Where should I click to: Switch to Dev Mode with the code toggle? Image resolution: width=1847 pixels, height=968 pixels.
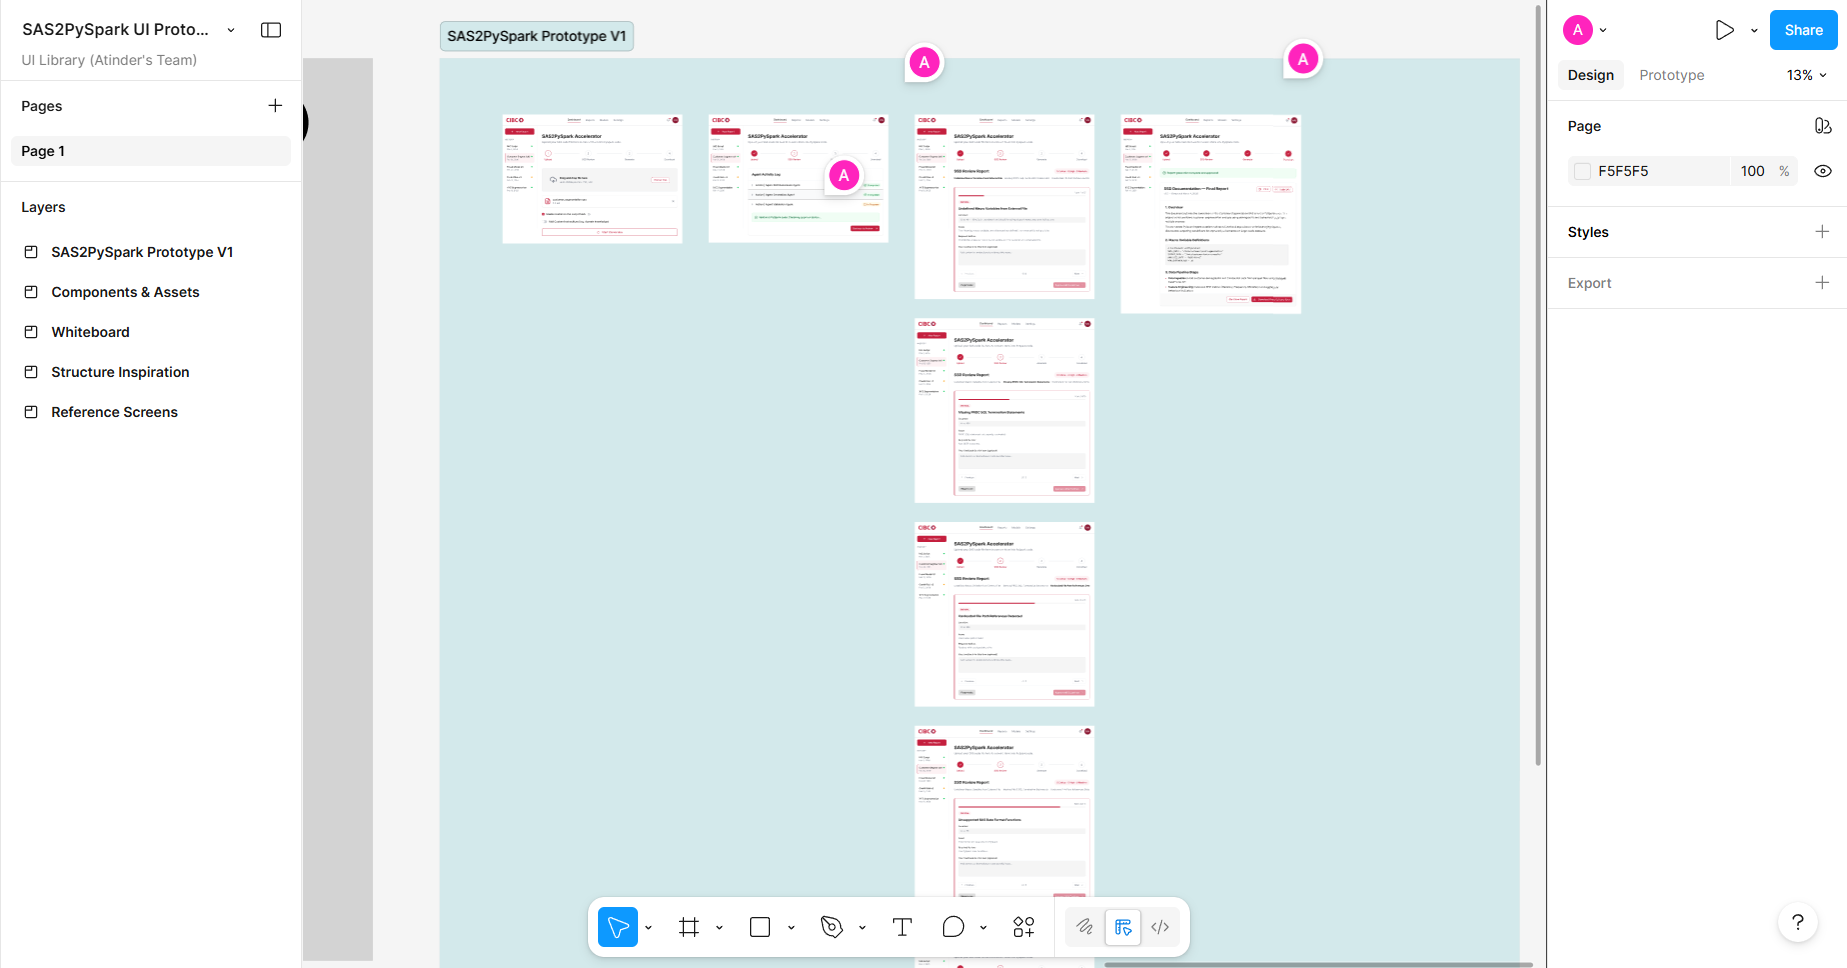pyautogui.click(x=1160, y=927)
